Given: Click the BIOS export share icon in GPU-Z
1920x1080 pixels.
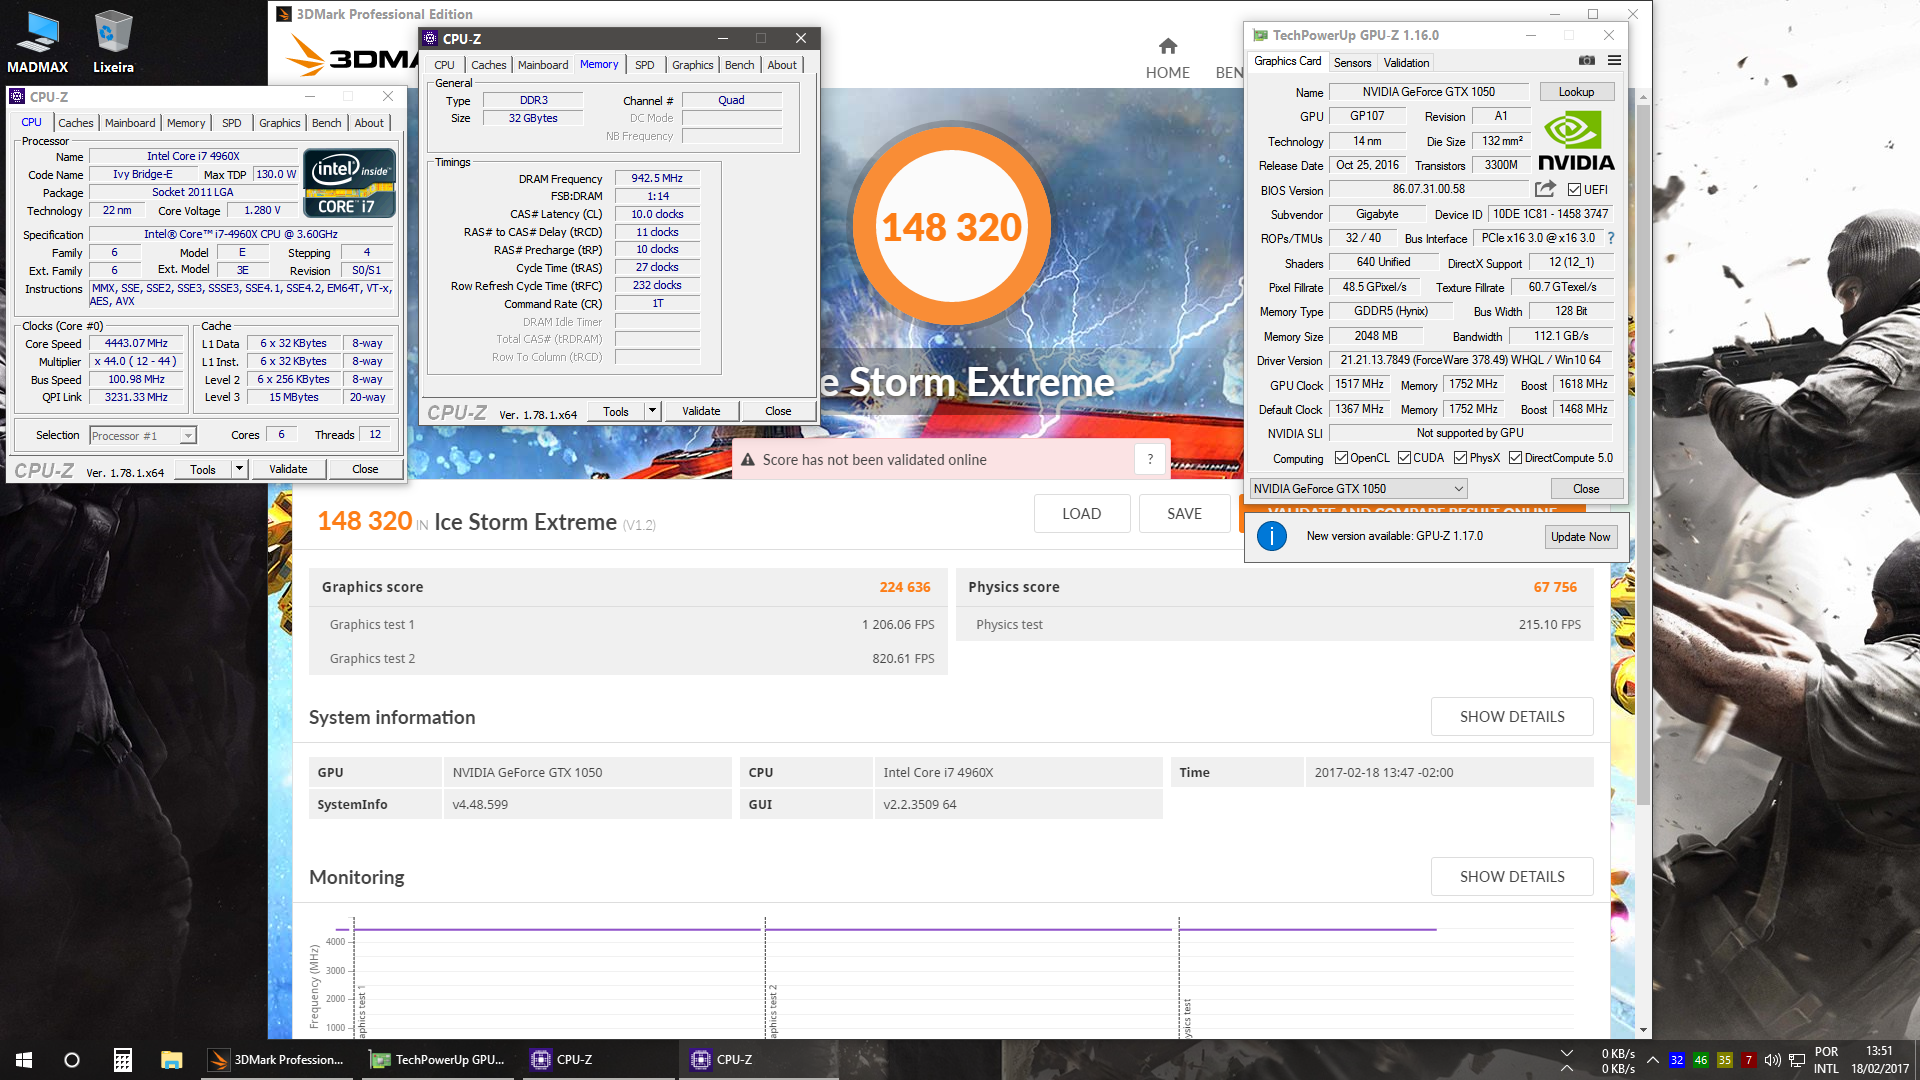Looking at the screenshot, I should click(1545, 189).
